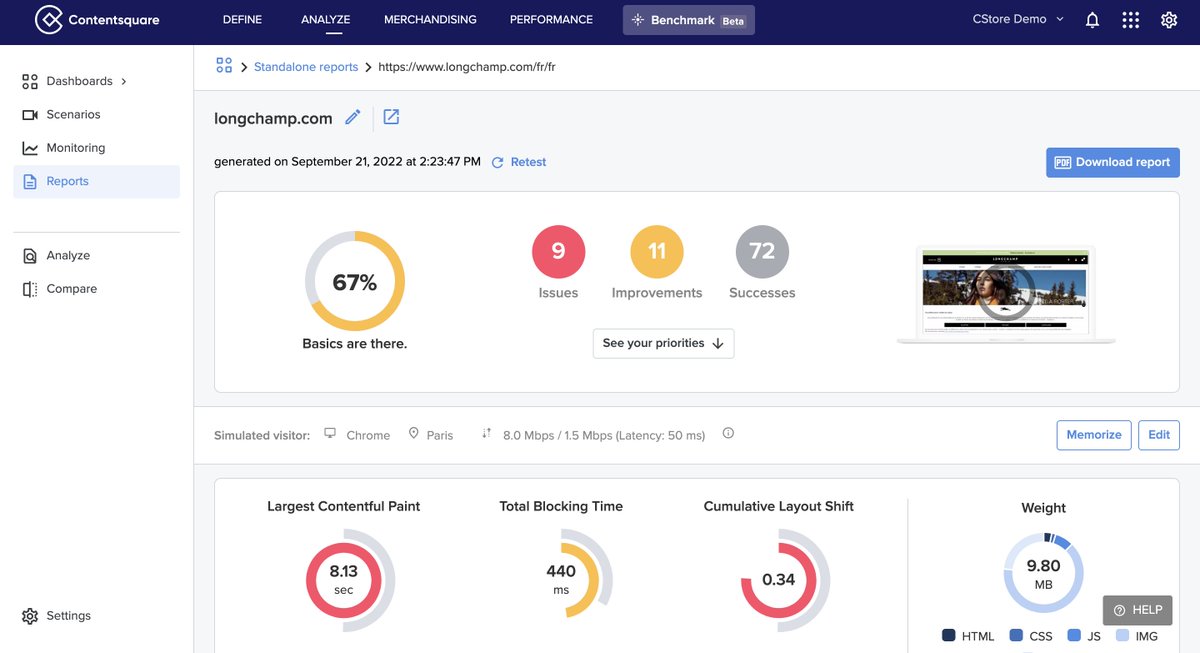Screen dimensions: 1200x653
Task: Click the Chrome desktop device icon
Action: [x=330, y=434]
